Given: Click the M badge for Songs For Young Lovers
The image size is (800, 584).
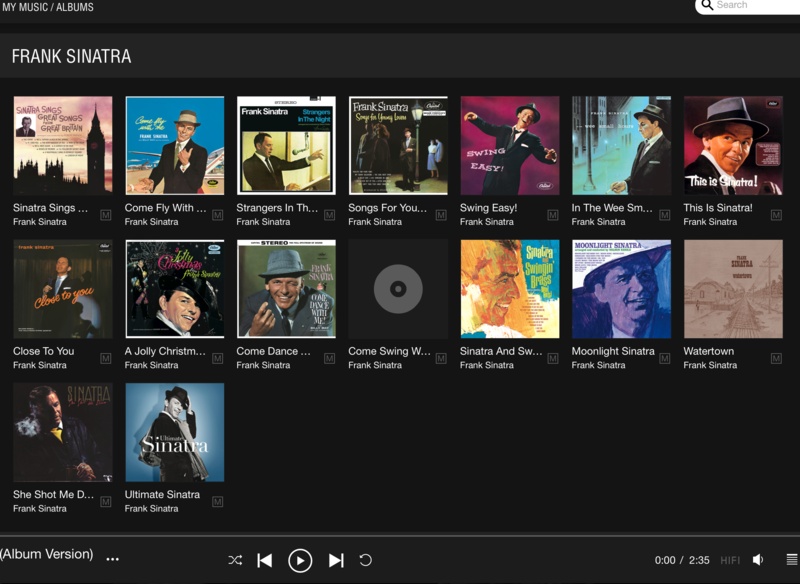Looking at the screenshot, I should coord(441,215).
